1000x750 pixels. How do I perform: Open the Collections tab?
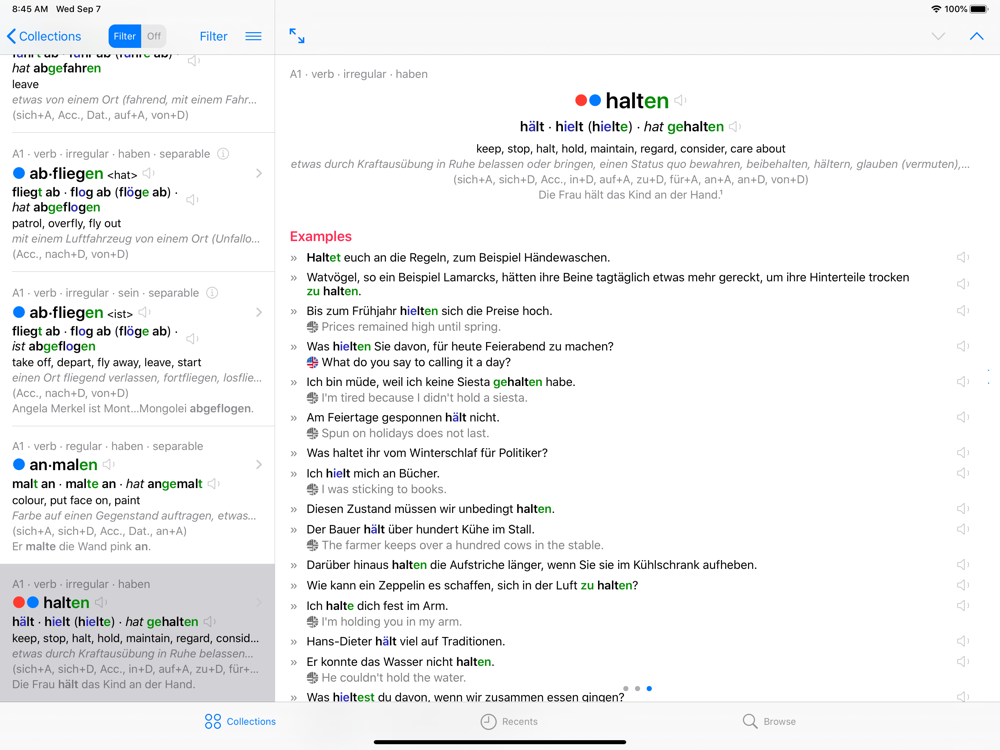click(240, 721)
